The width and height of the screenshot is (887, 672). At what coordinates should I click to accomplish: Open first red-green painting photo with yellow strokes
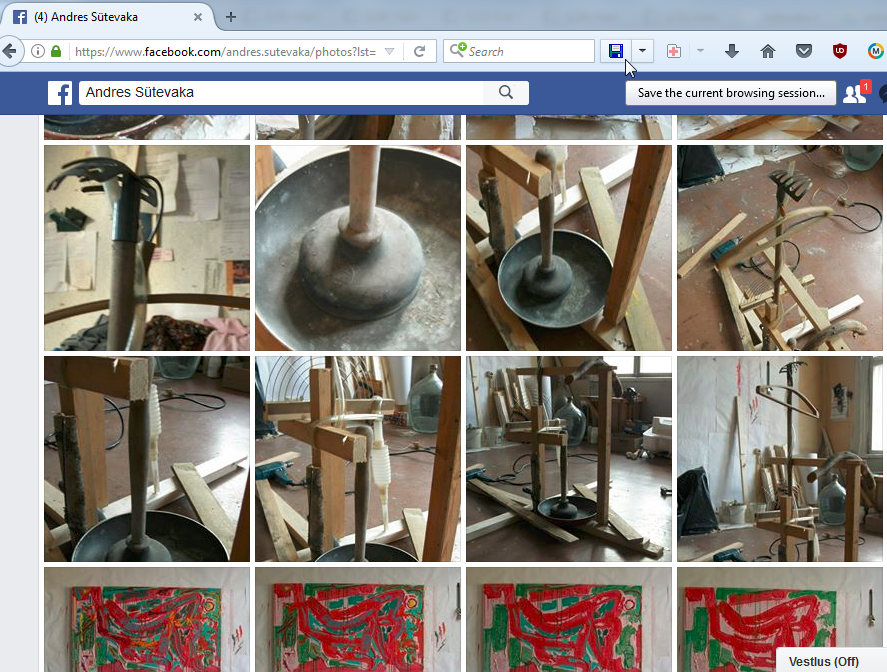coord(147,619)
